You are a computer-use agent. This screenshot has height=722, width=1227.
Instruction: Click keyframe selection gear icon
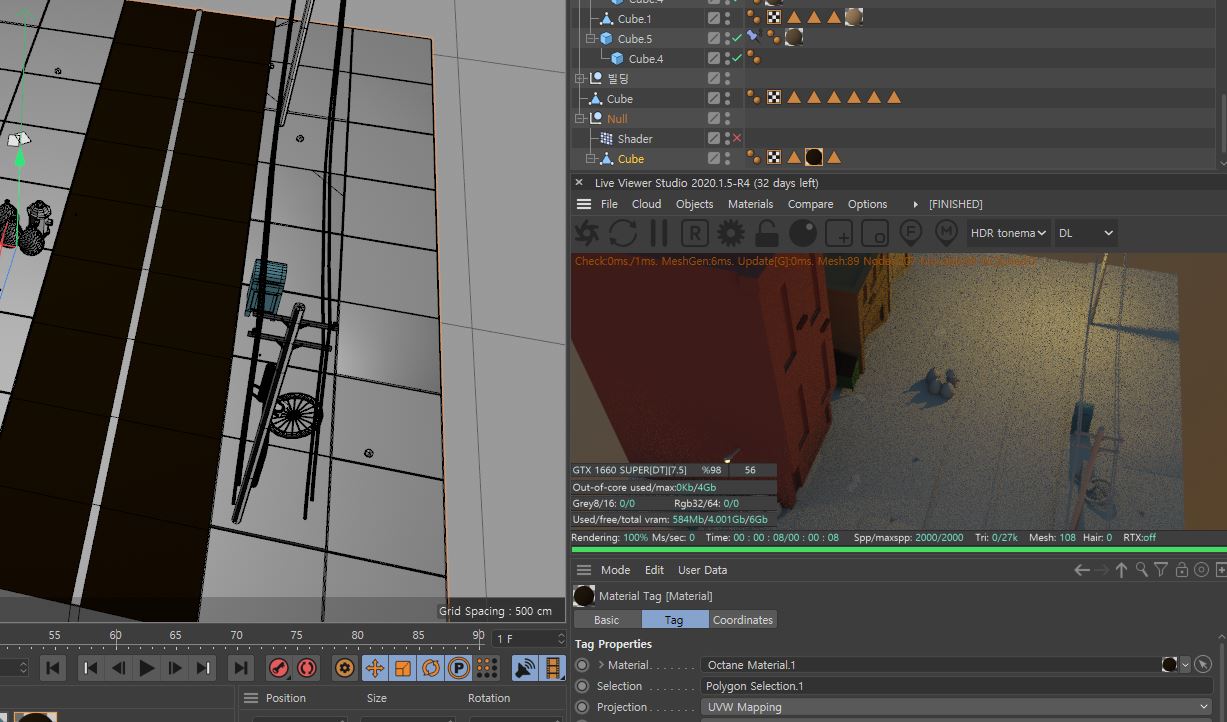[x=345, y=668]
